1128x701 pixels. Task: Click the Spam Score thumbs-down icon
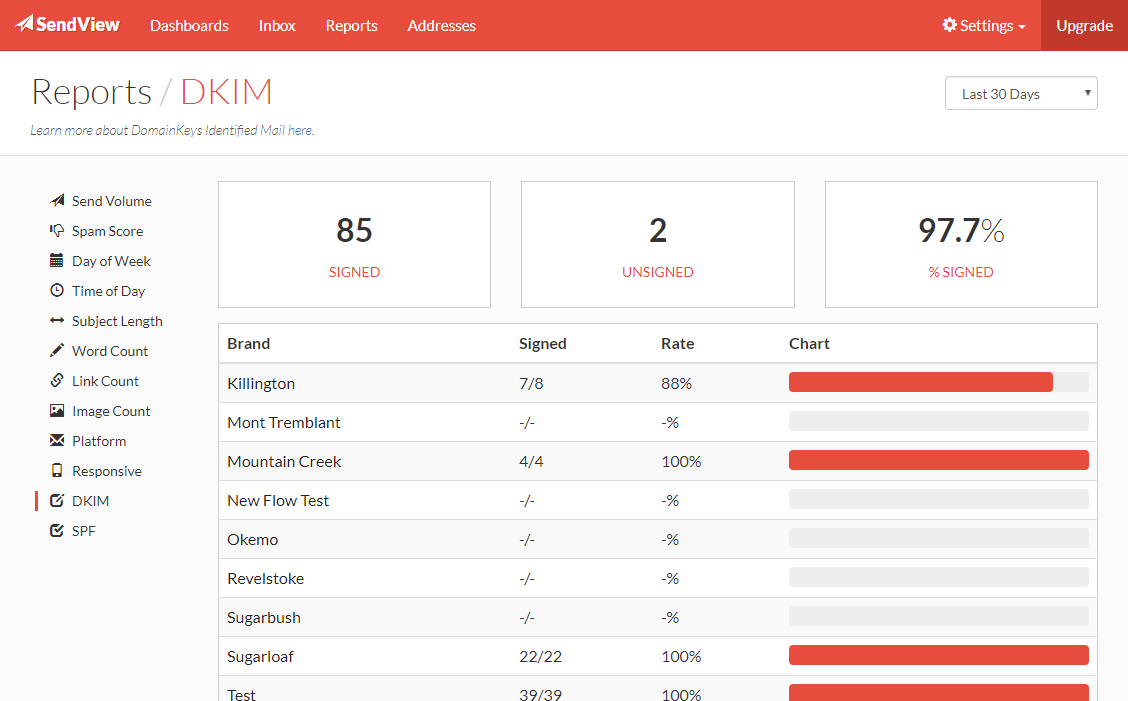[57, 230]
